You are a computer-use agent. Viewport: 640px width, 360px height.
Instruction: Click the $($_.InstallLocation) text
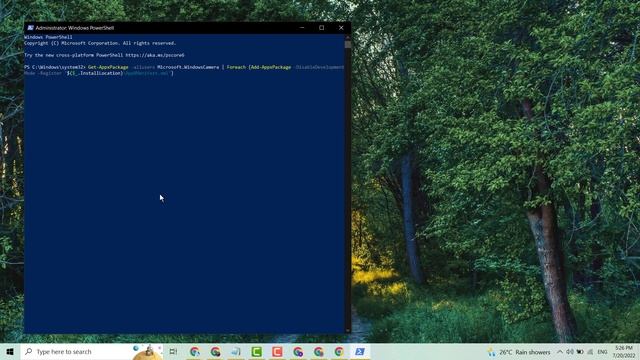(x=96, y=73)
